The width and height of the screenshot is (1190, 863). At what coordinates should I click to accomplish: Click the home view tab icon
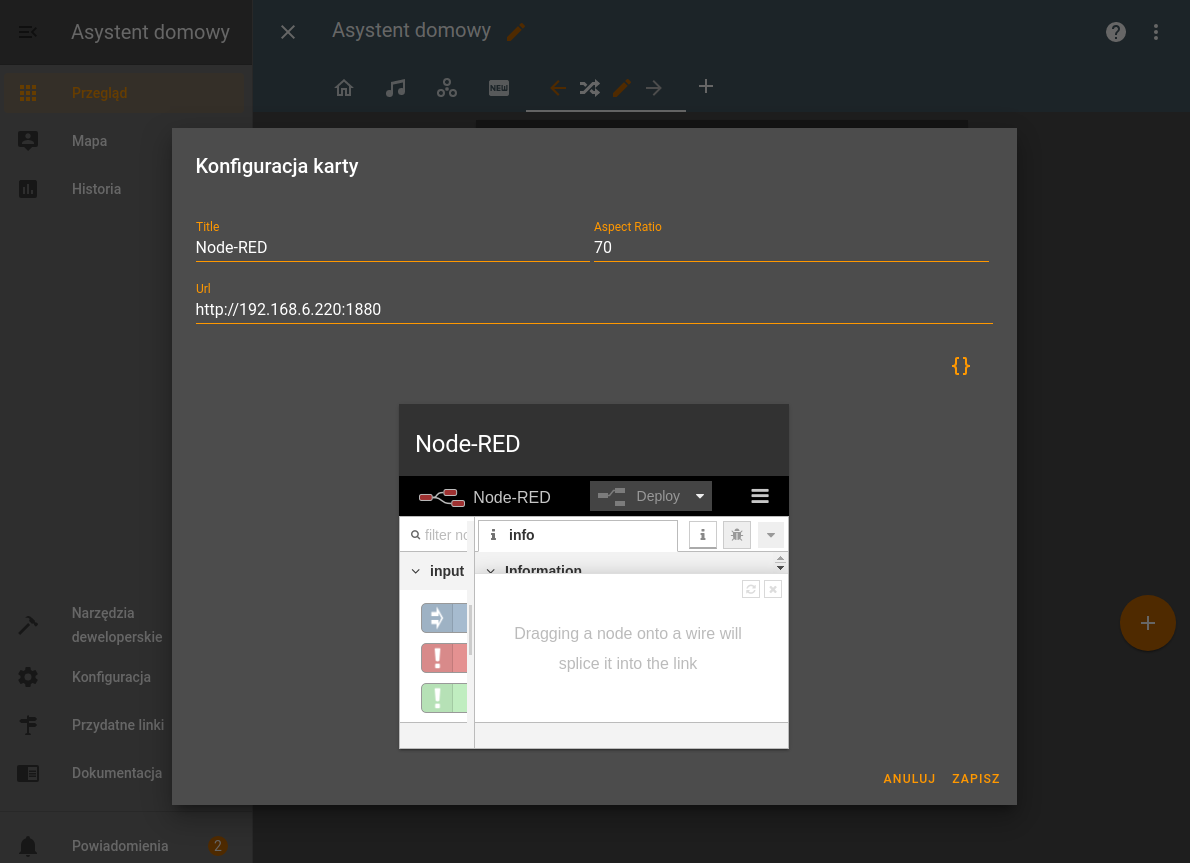[x=344, y=88]
